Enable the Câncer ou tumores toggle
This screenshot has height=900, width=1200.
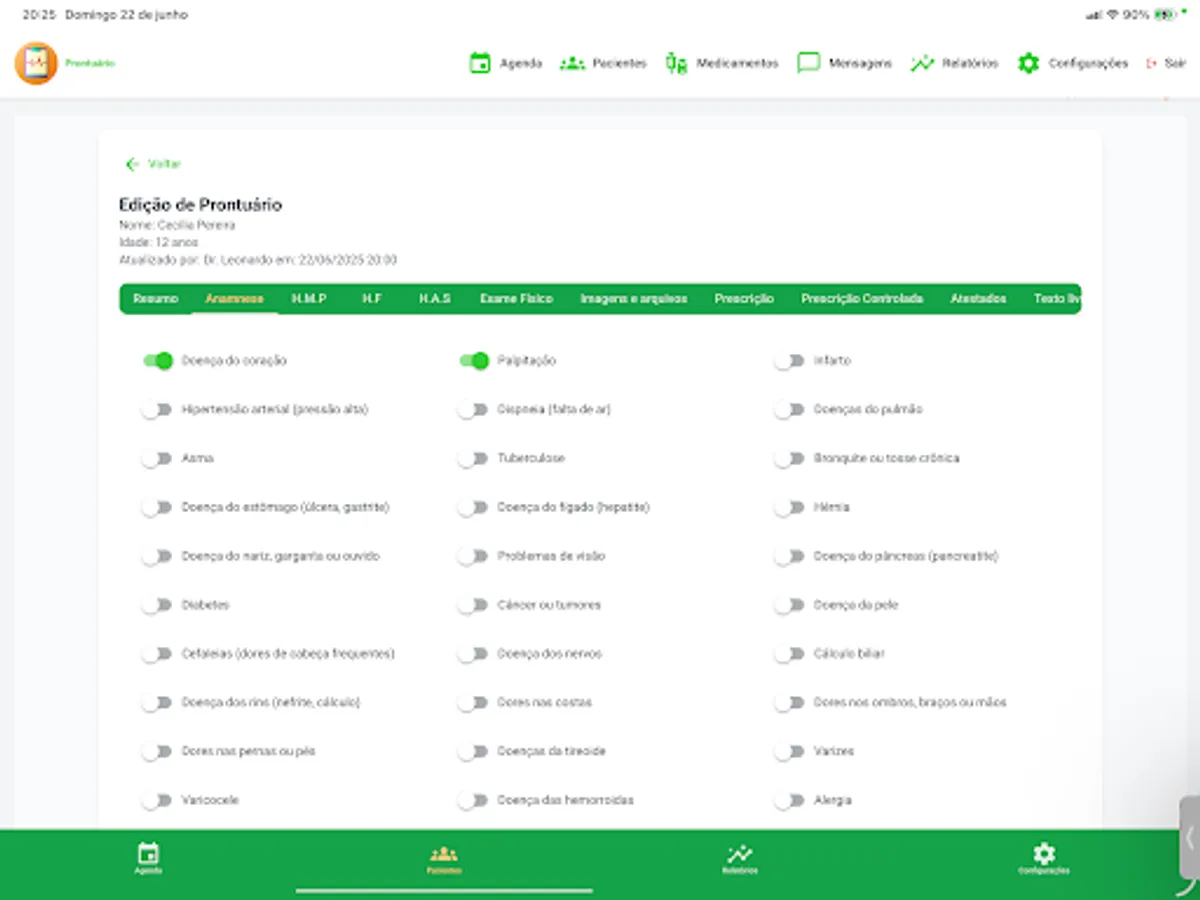pyautogui.click(x=473, y=605)
